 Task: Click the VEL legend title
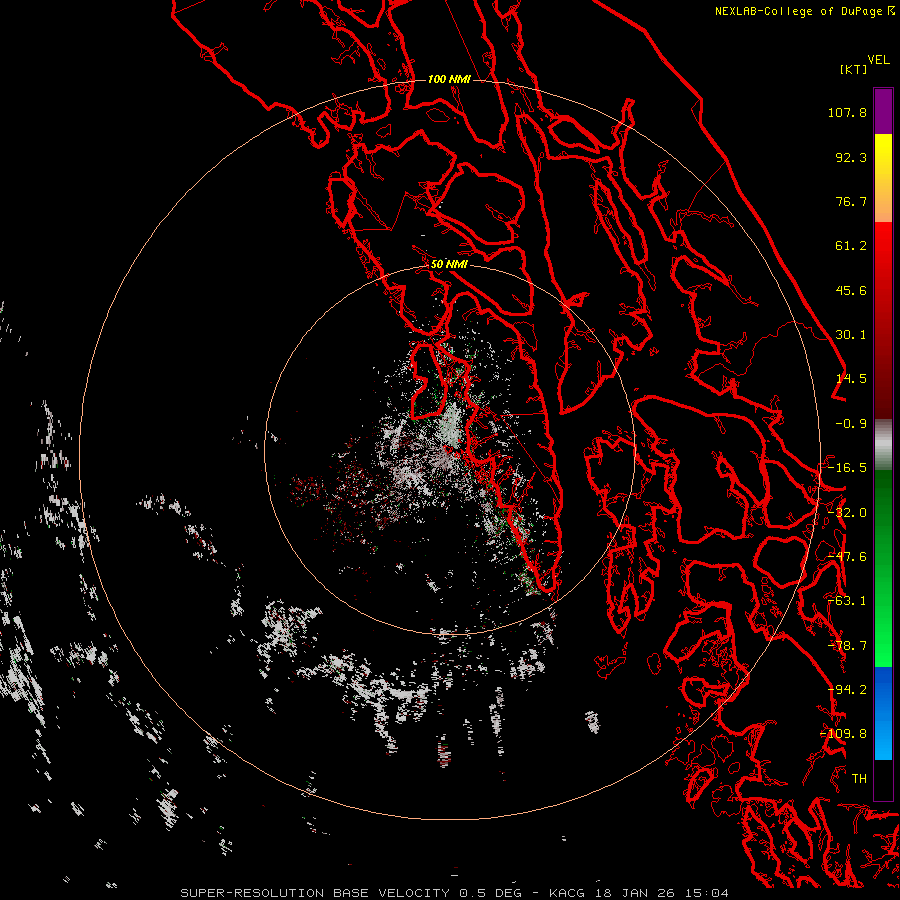(x=878, y=60)
